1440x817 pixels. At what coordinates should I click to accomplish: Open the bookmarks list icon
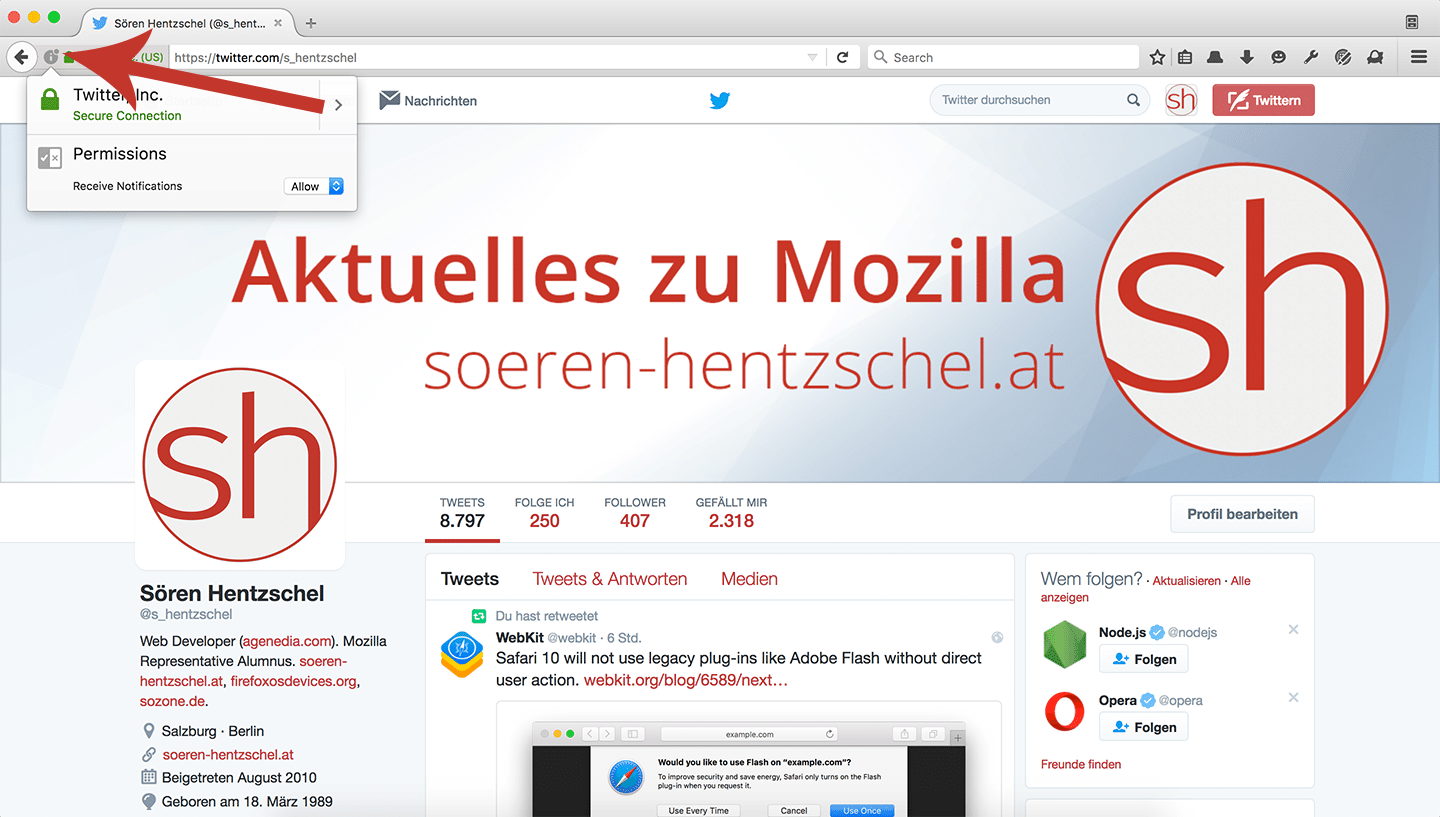pyautogui.click(x=1185, y=57)
